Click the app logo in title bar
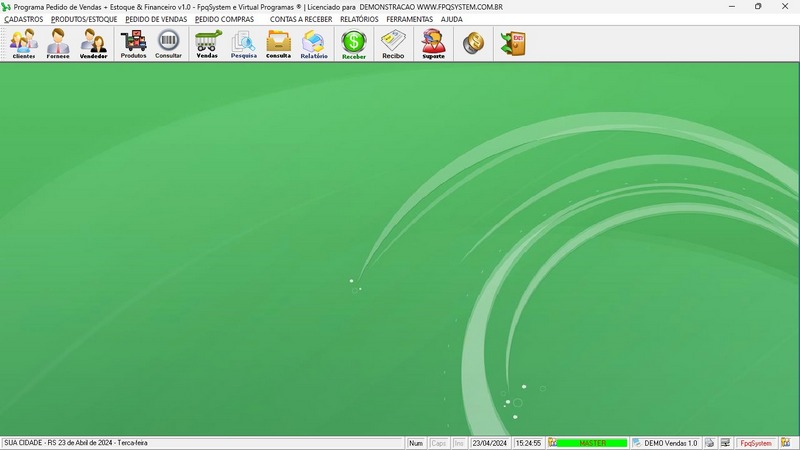Screen dimensions: 800x450 (6, 7)
